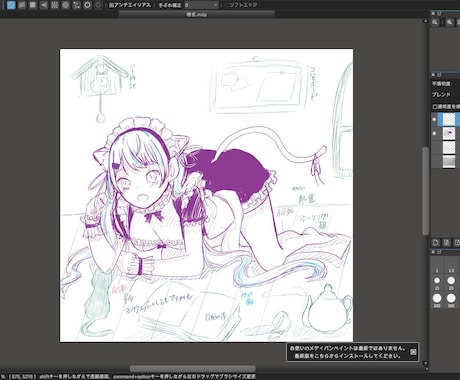
Task: Close the brush size panel with x icon
Action: (433, 252)
